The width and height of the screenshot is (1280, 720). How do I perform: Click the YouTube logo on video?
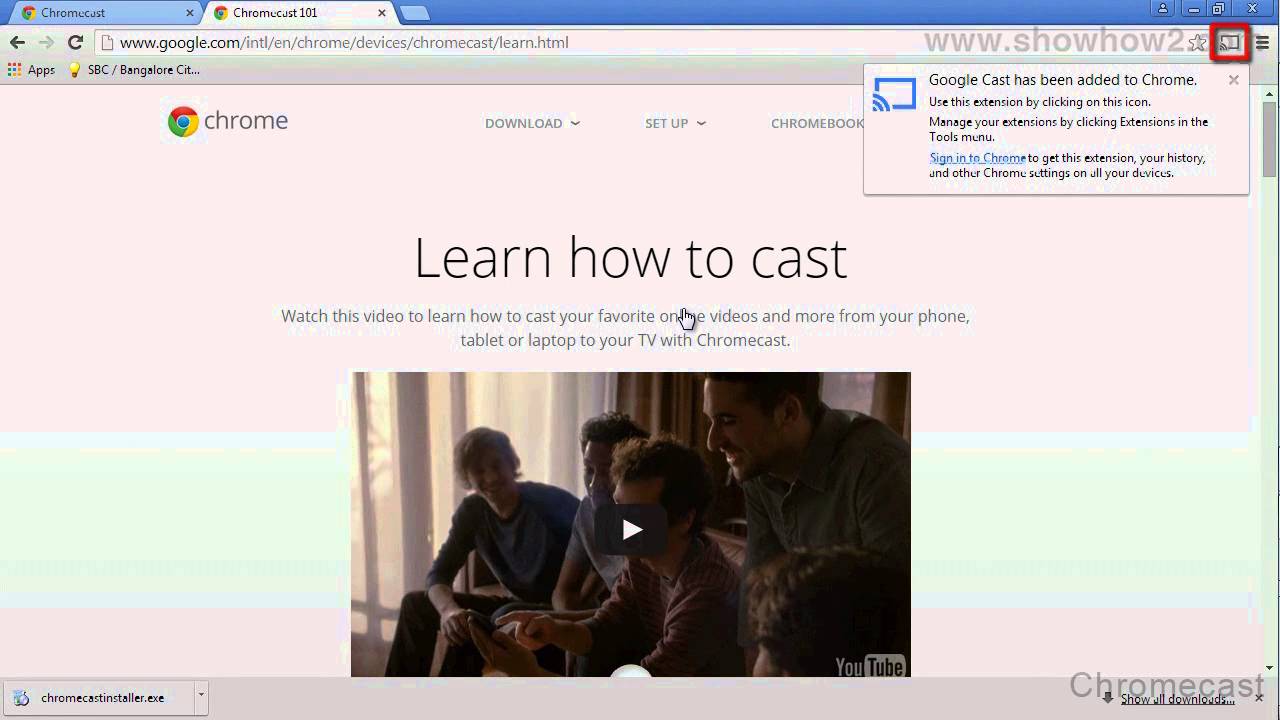(x=870, y=665)
